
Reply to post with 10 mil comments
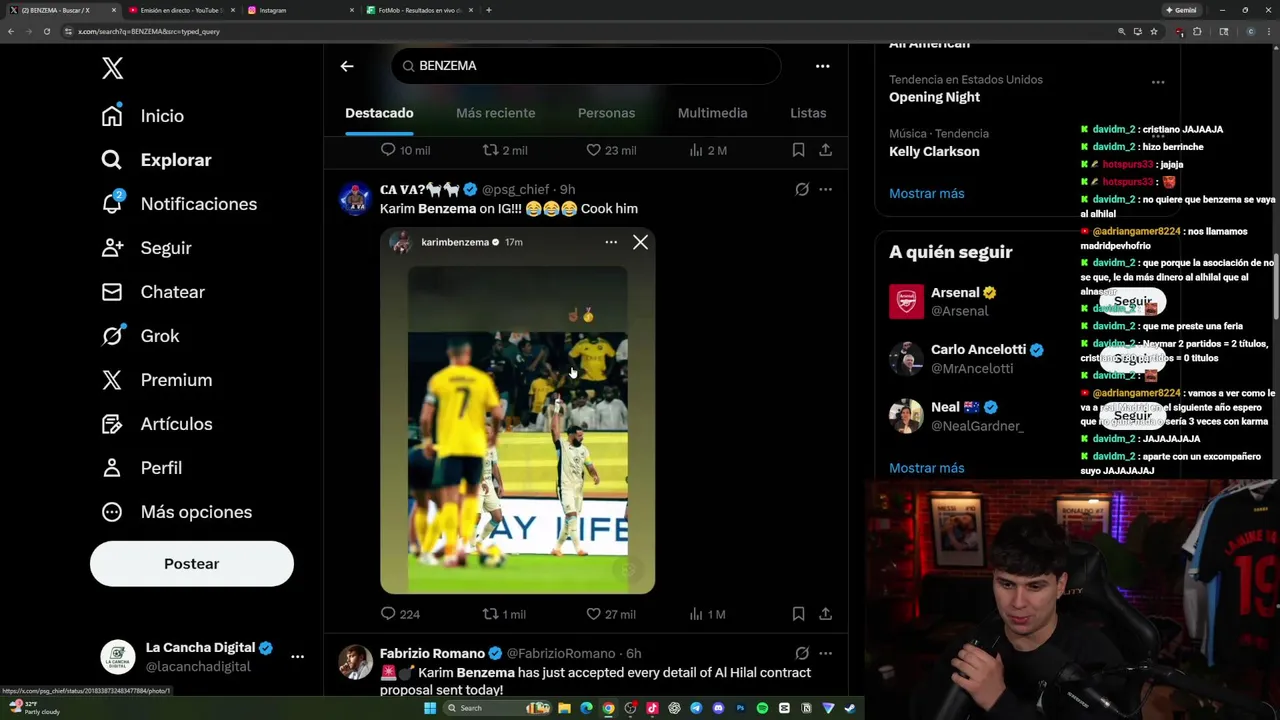point(405,150)
